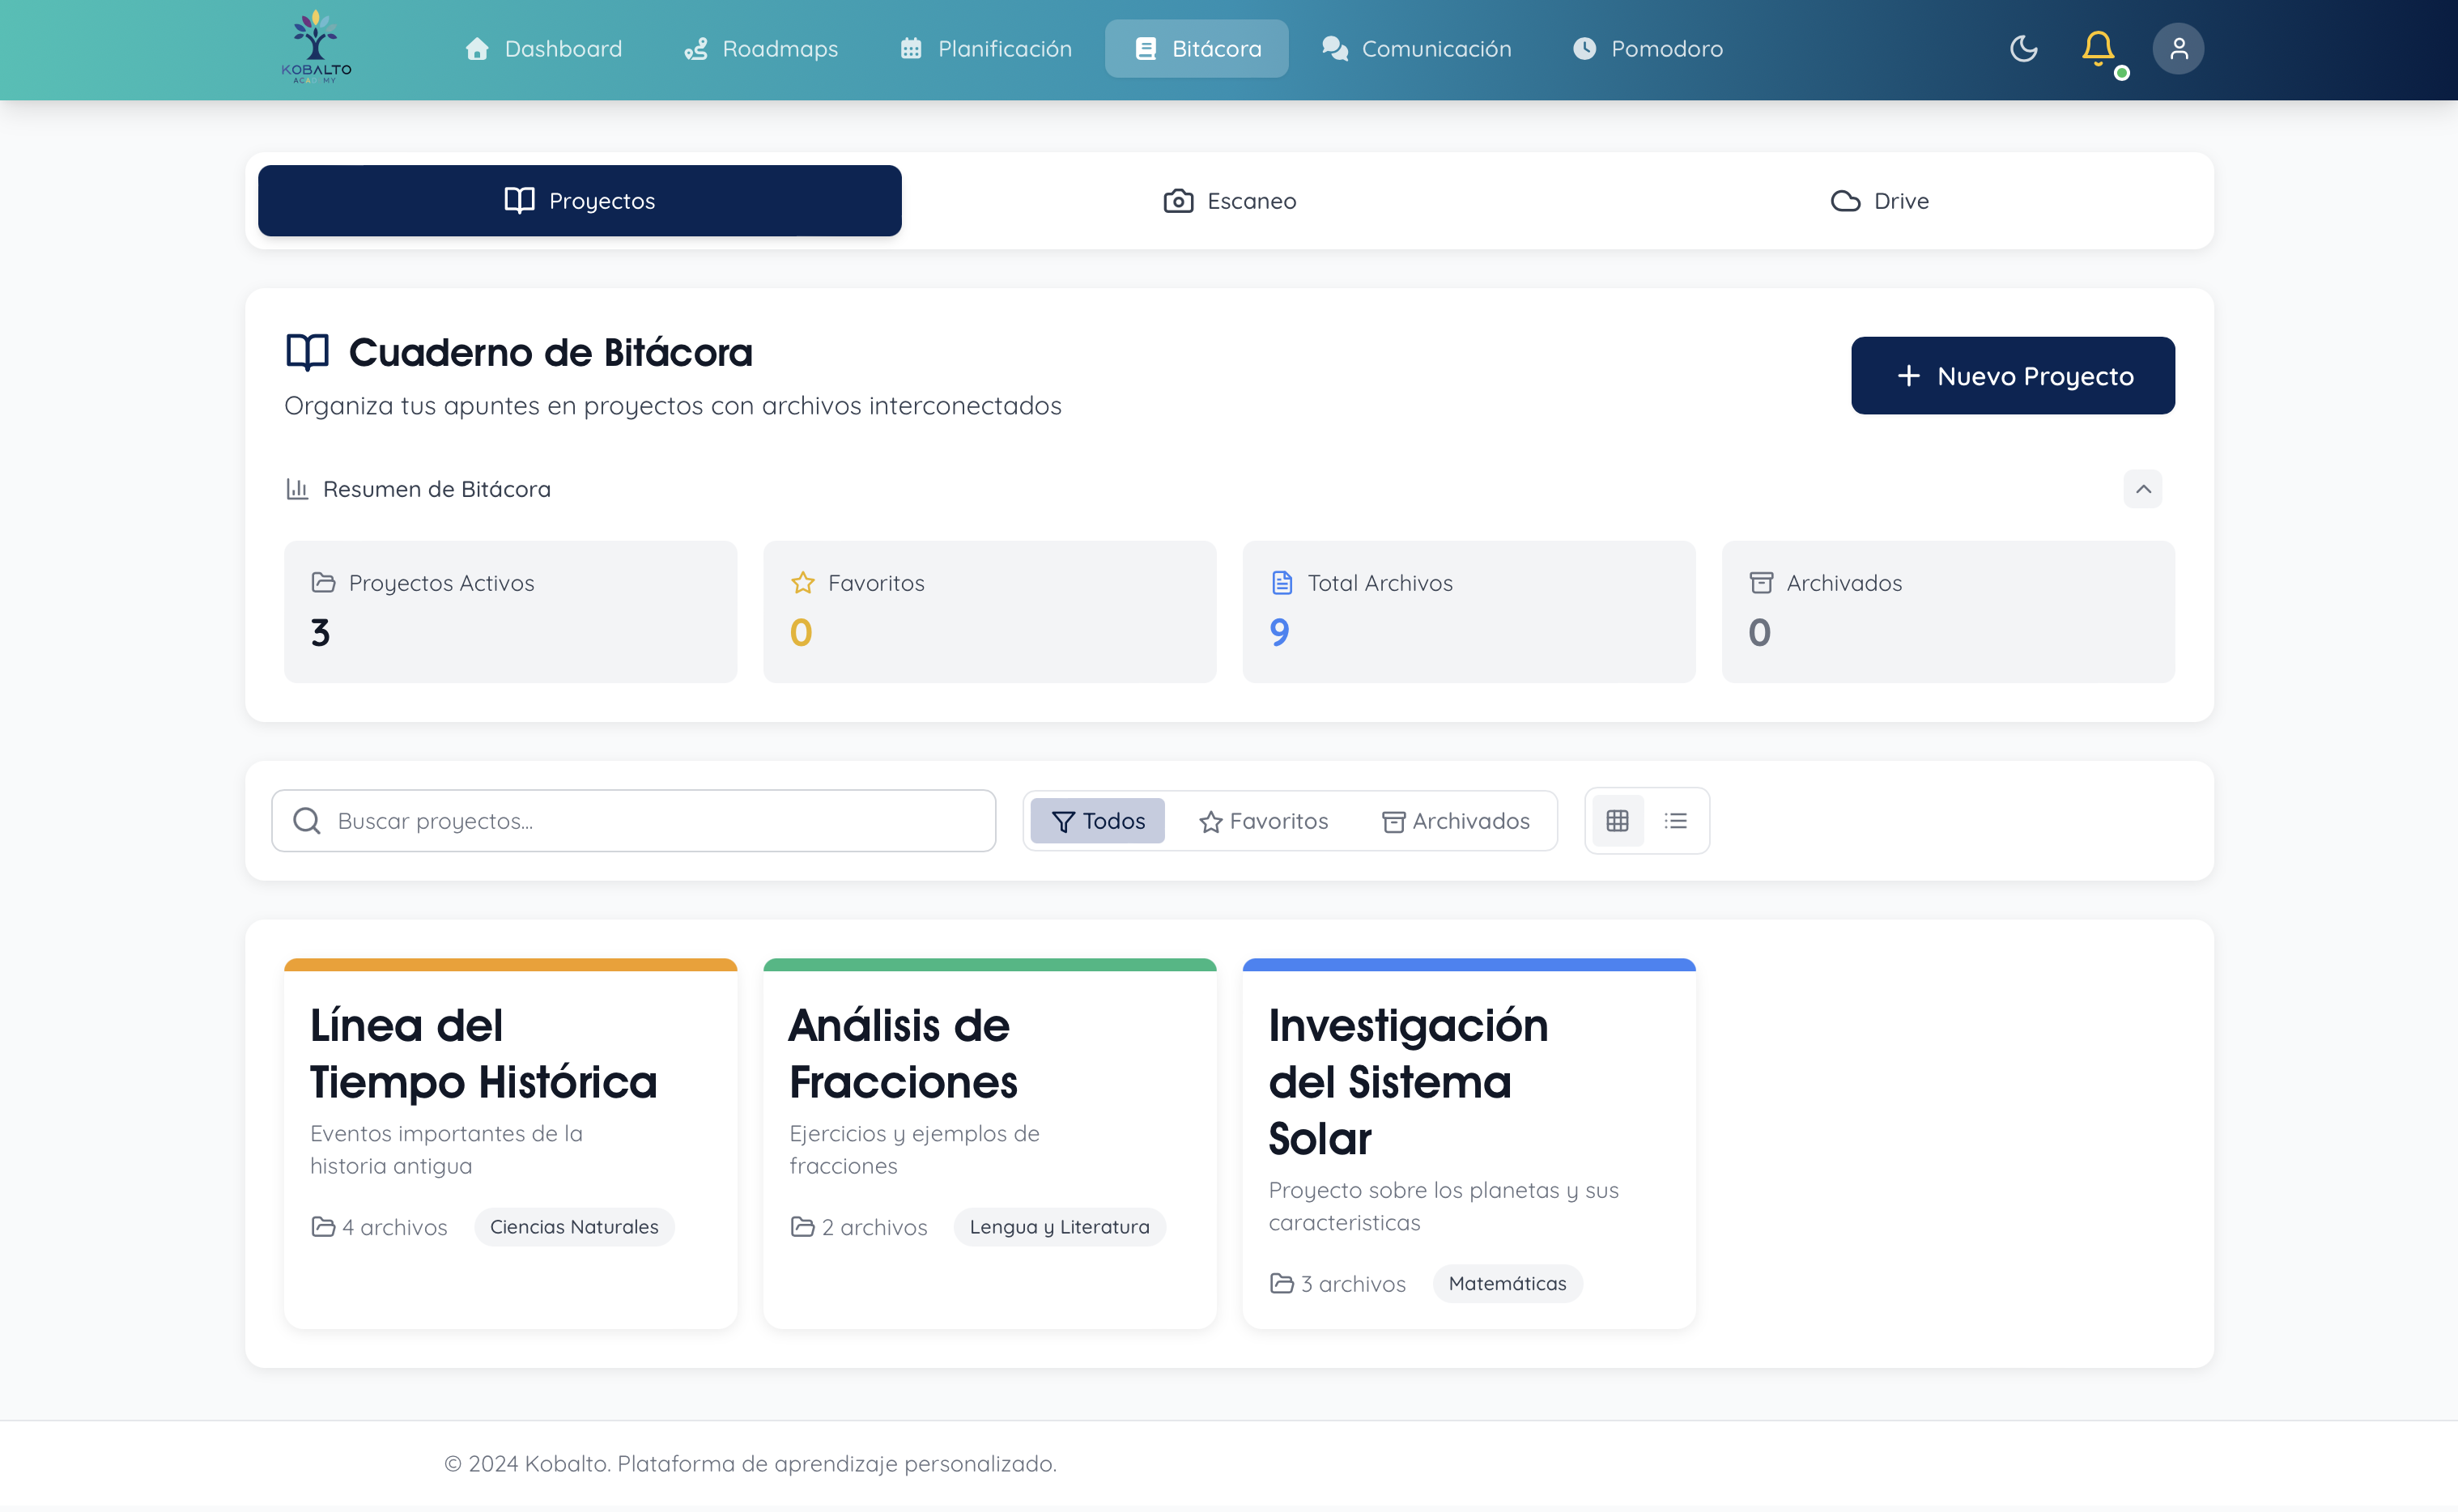Viewport: 2458px width, 1512px height.
Task: Select the Todos filter
Action: (x=1098, y=821)
